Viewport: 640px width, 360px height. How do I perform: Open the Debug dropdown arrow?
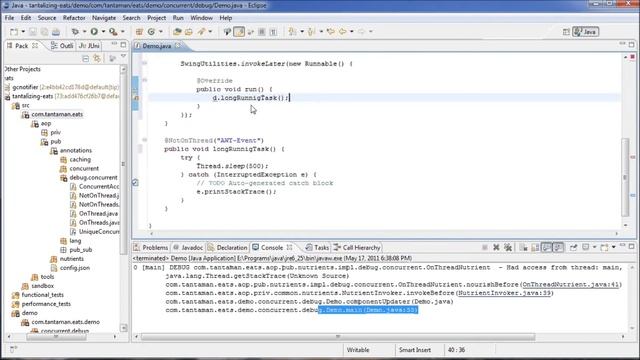pyautogui.click(x=84, y=31)
